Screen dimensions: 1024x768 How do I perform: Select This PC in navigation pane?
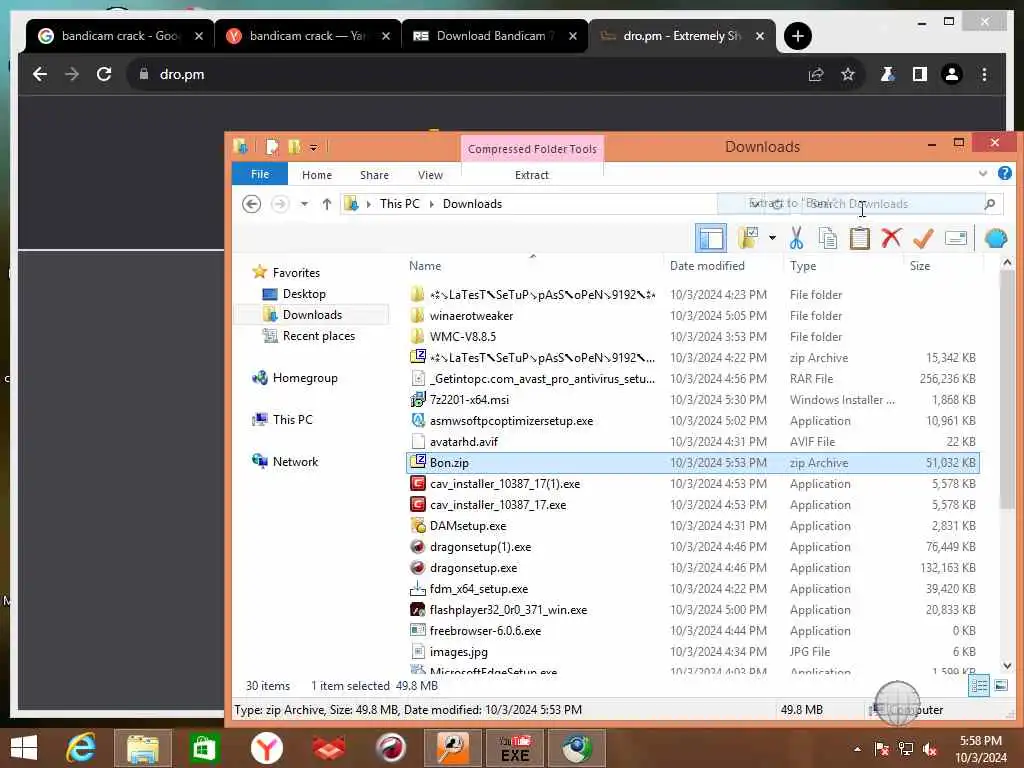293,419
